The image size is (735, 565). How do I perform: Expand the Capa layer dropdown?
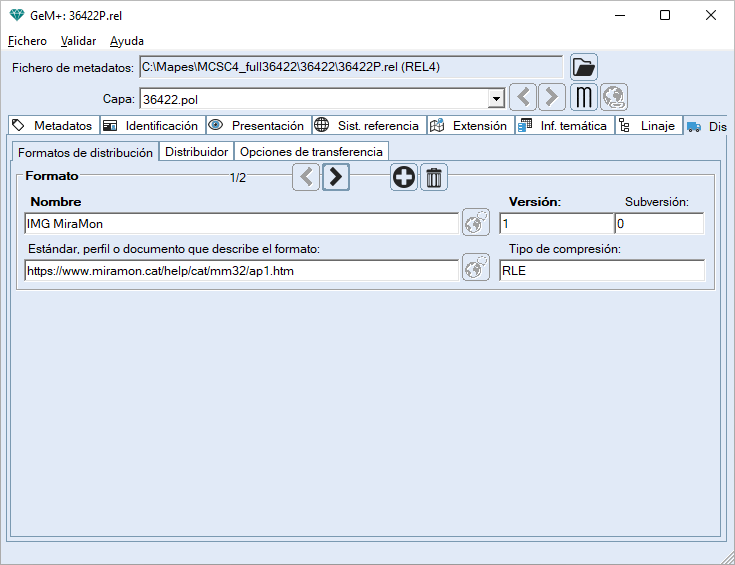point(495,99)
